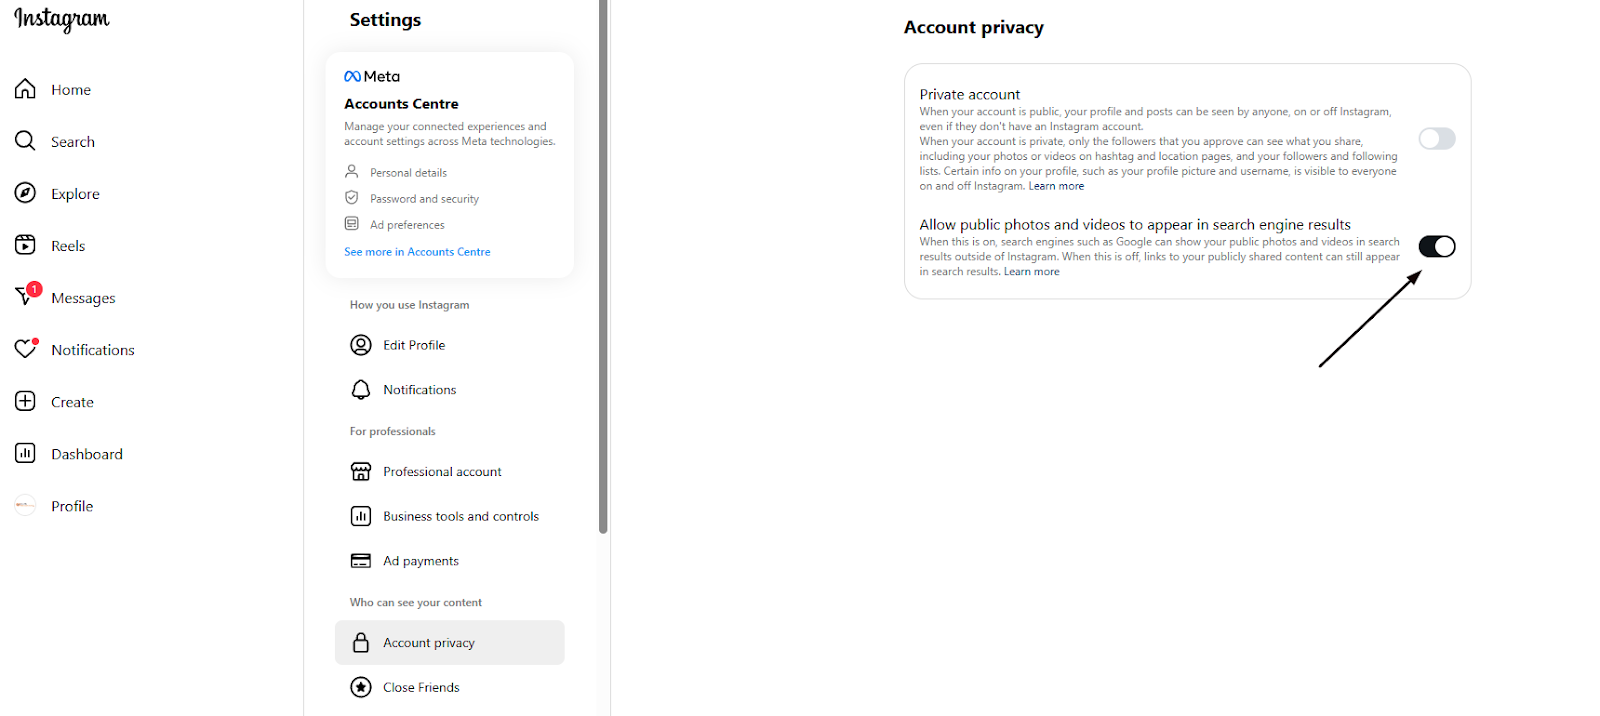This screenshot has height=716, width=1600.
Task: Click the Ad payments card icon
Action: pos(361,561)
